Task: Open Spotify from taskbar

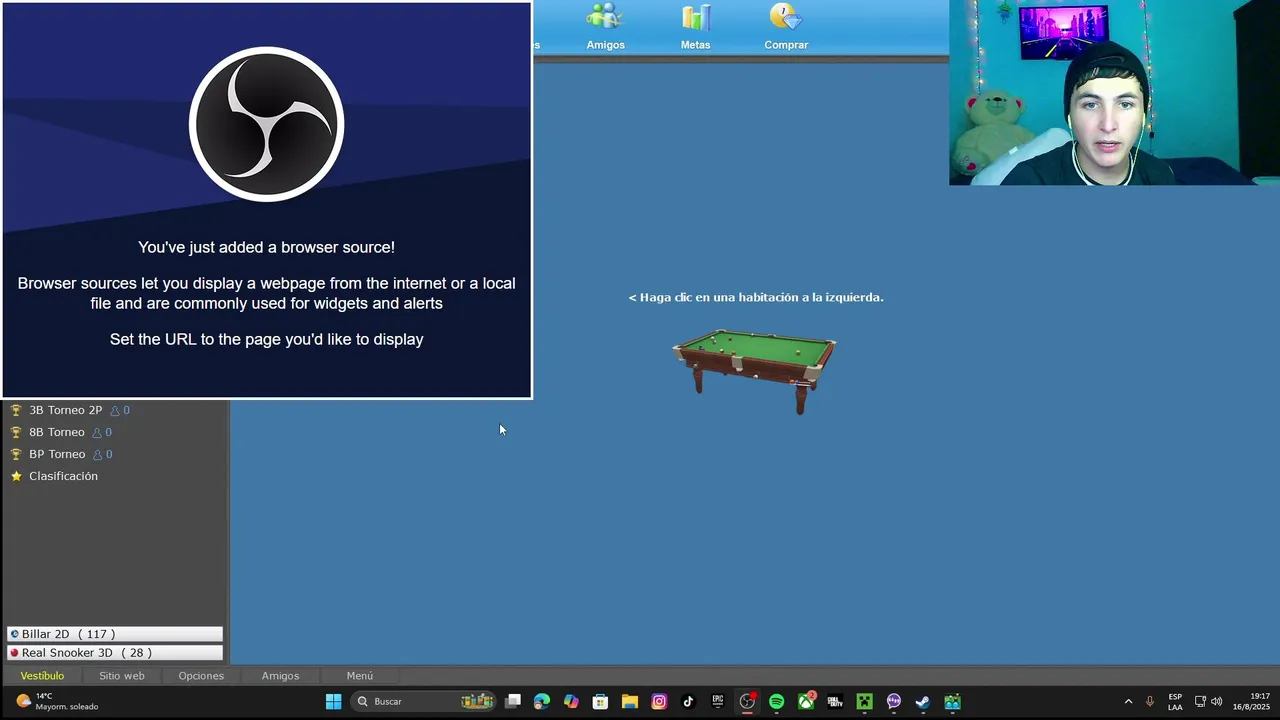Action: click(777, 702)
